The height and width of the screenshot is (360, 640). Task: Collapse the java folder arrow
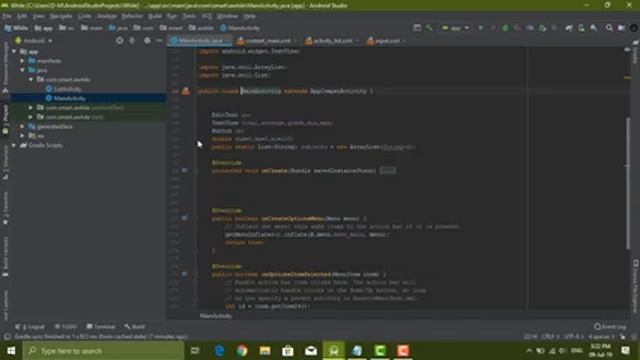pyautogui.click(x=22, y=70)
